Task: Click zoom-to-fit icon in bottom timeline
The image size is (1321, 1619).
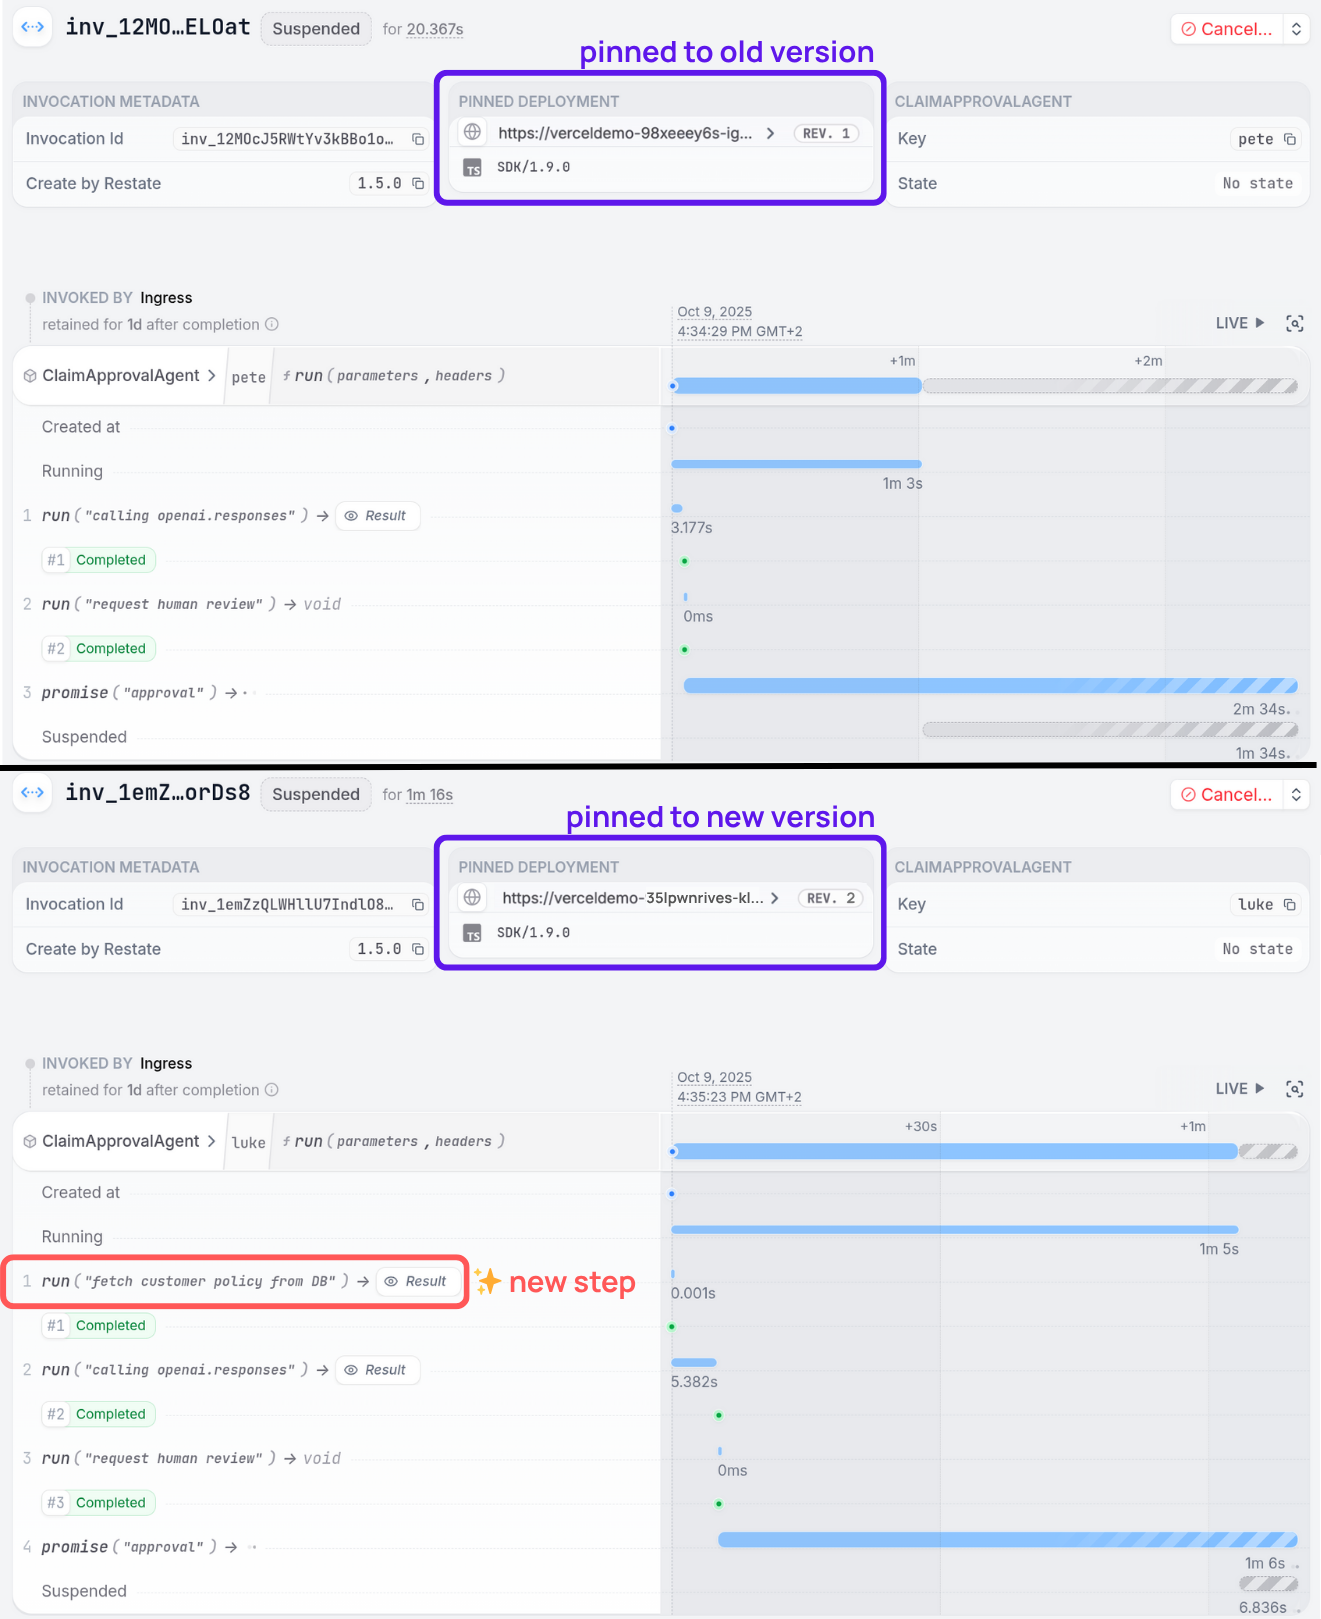Action: point(1294,1089)
